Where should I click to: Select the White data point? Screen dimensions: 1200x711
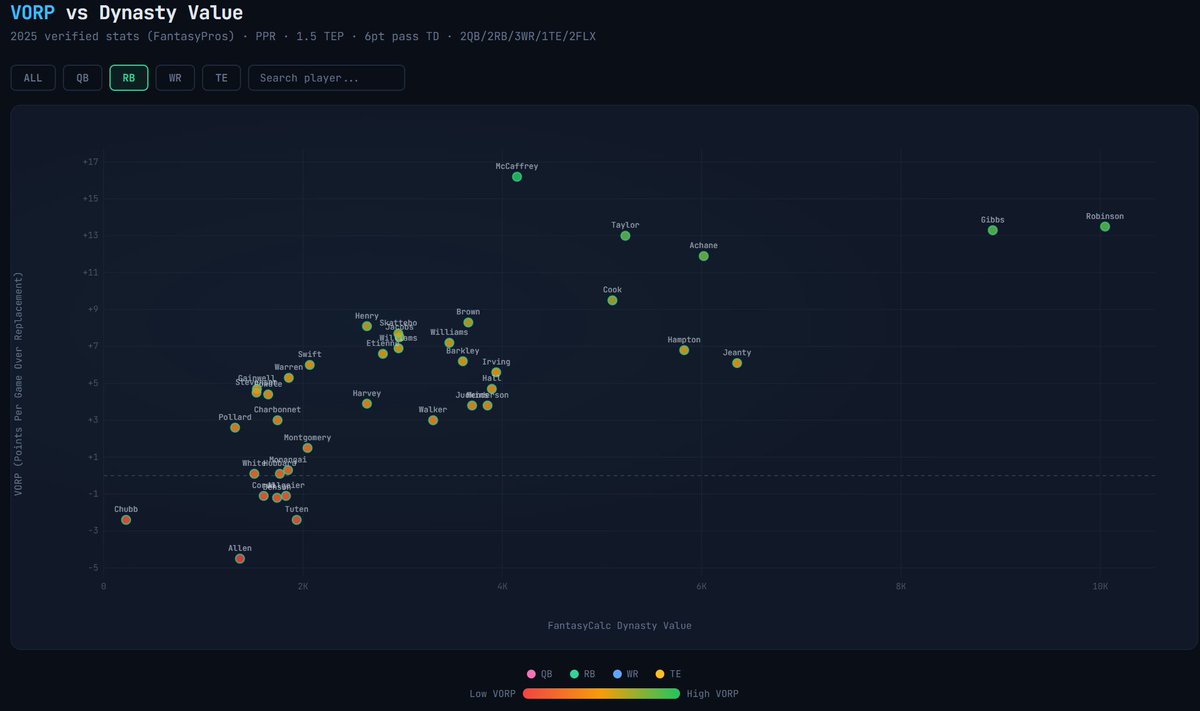coord(254,474)
